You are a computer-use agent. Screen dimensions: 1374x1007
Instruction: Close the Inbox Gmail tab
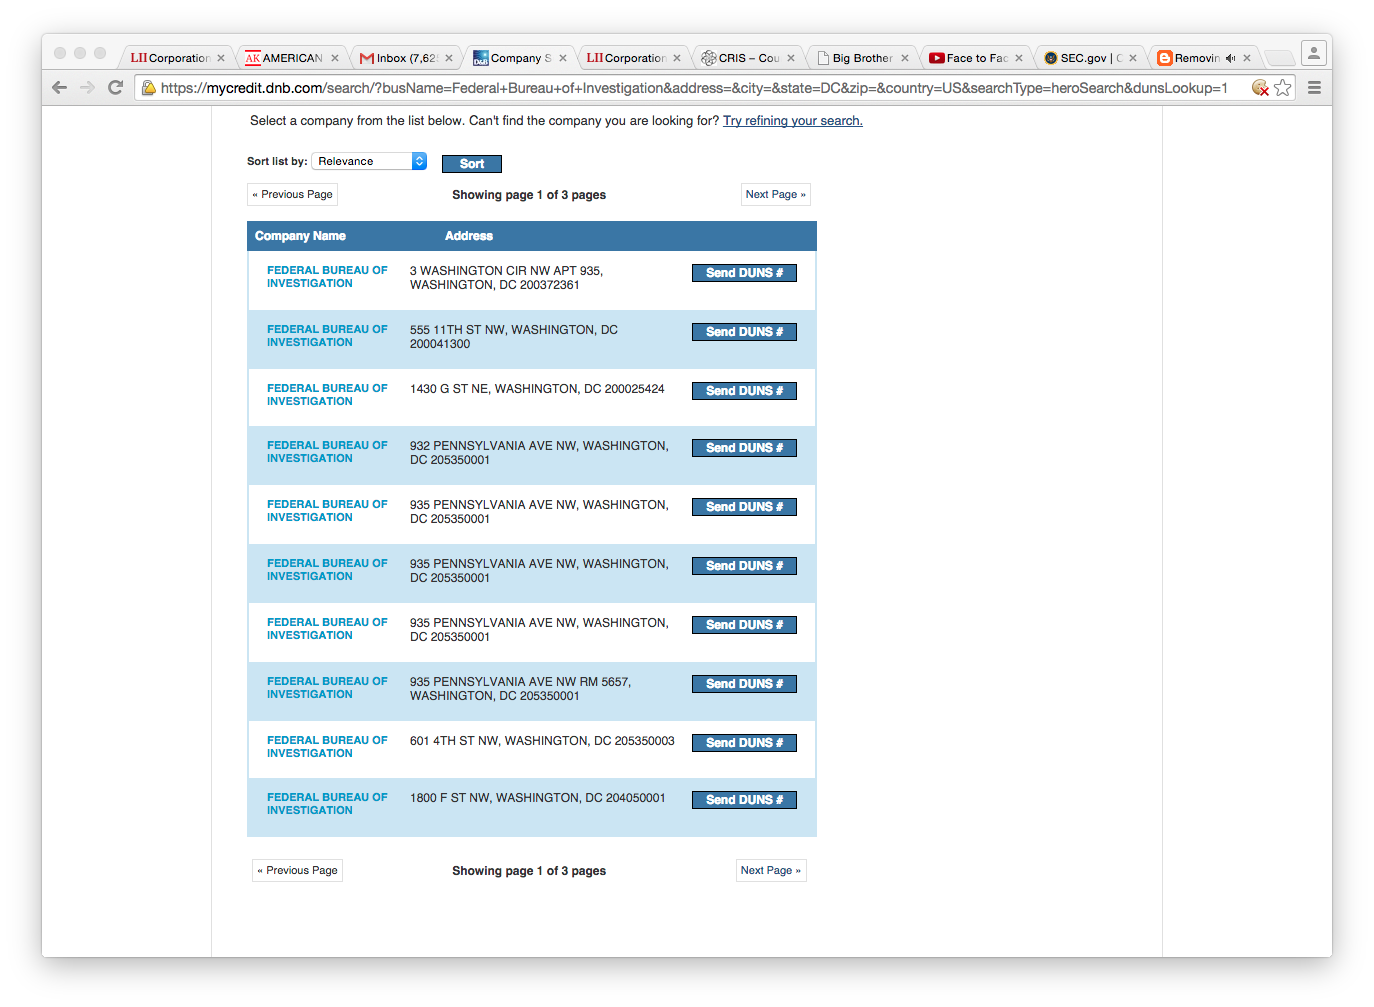[x=449, y=58]
